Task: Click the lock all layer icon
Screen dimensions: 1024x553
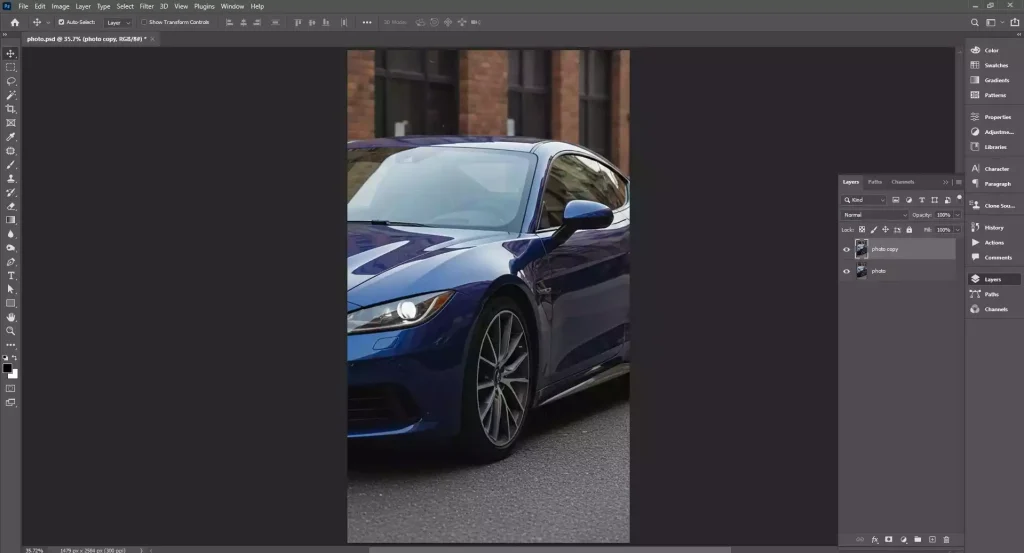Action: click(x=908, y=230)
